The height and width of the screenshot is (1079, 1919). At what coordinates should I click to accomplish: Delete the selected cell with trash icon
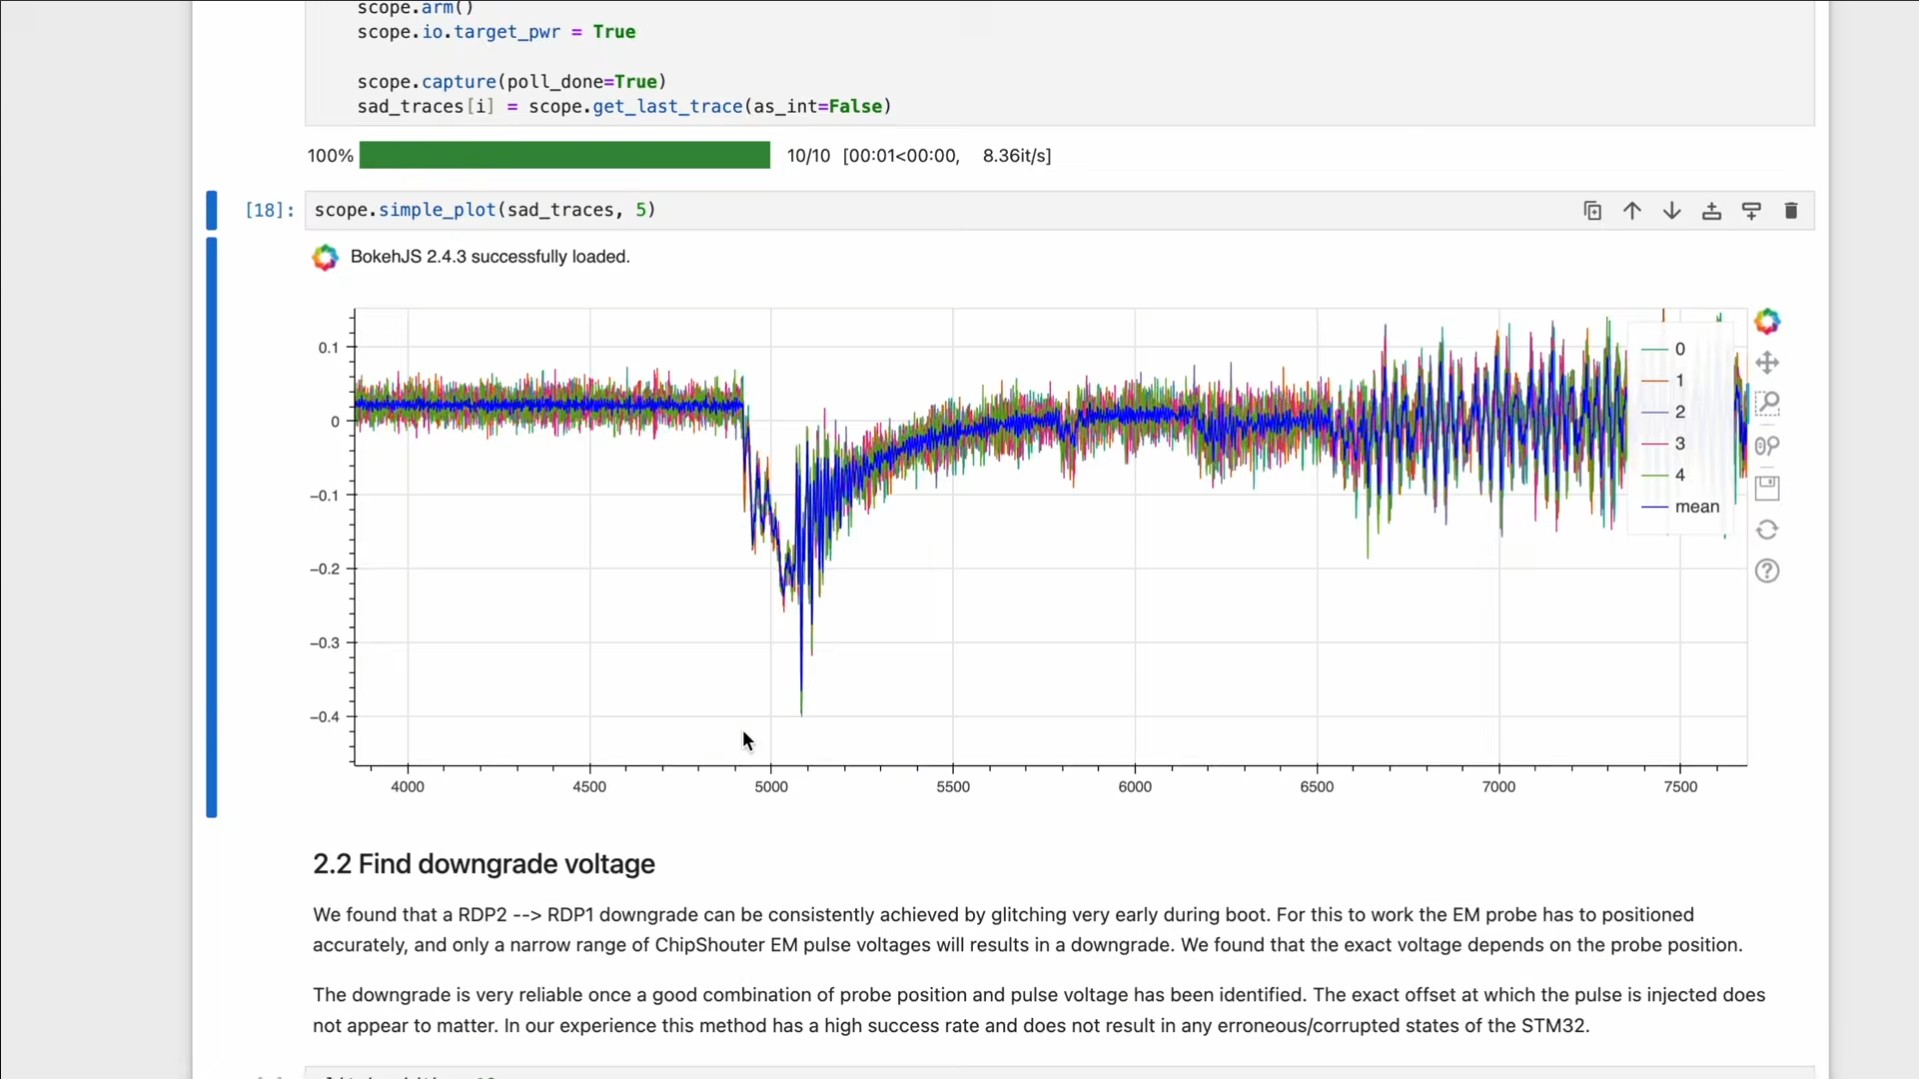tap(1790, 211)
